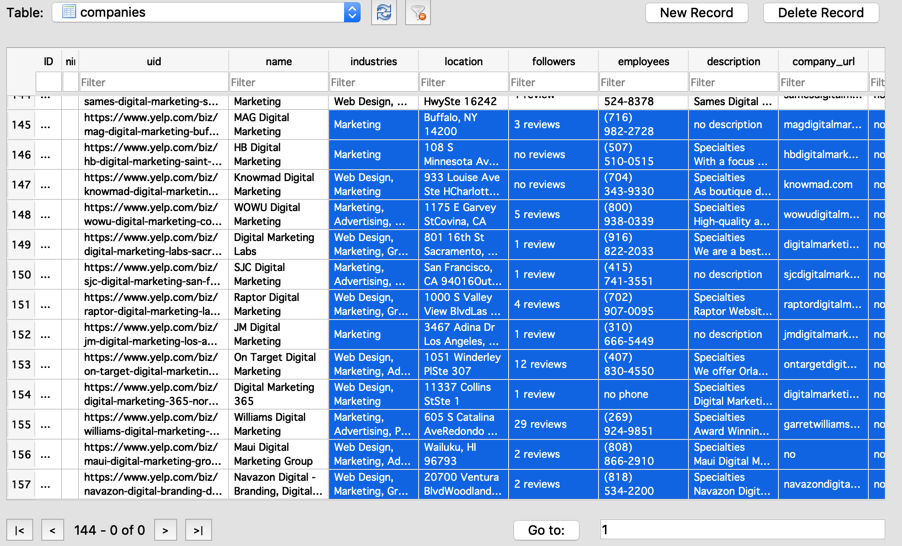Click the no phone employees cell
Viewport: 902px width, 546px height.
(x=643, y=394)
